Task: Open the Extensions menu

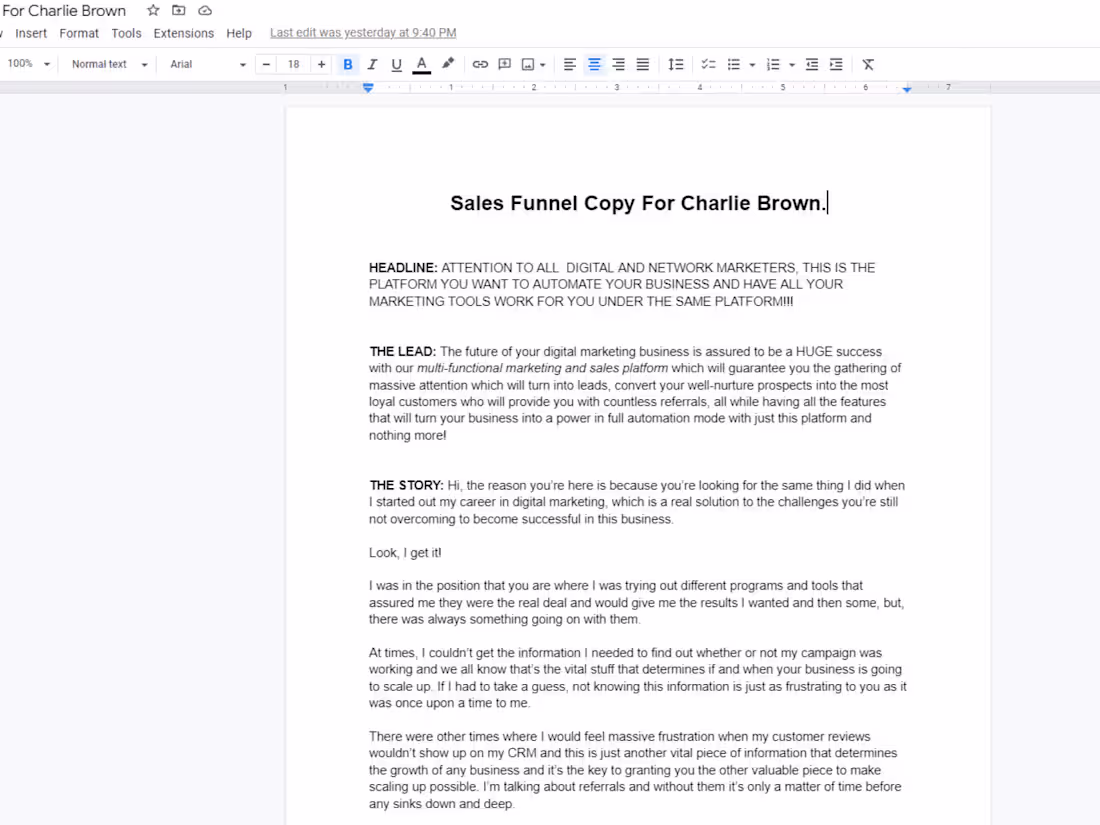Action: pos(183,33)
